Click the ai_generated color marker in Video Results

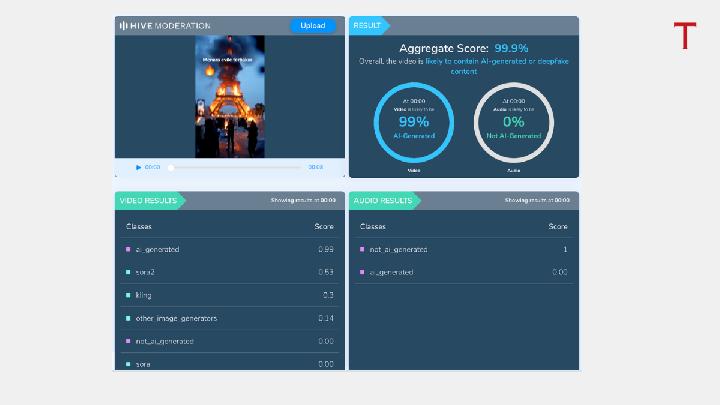(x=128, y=249)
